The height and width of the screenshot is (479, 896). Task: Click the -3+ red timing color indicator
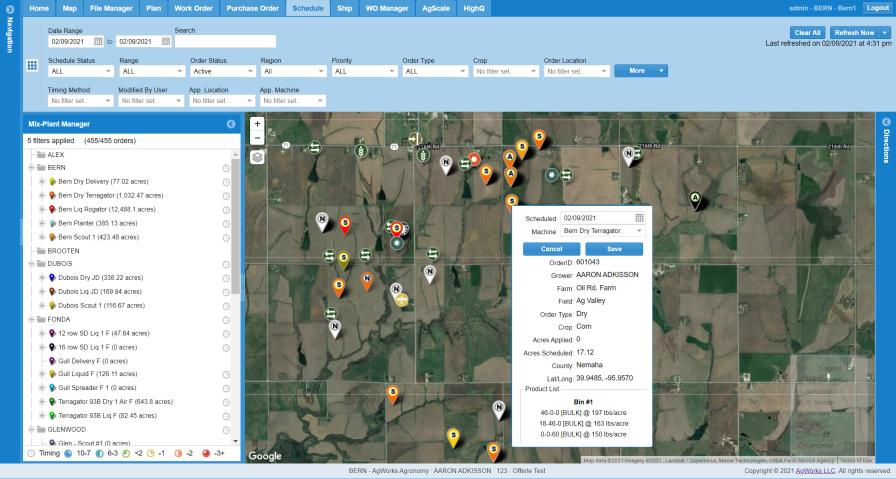pos(206,454)
